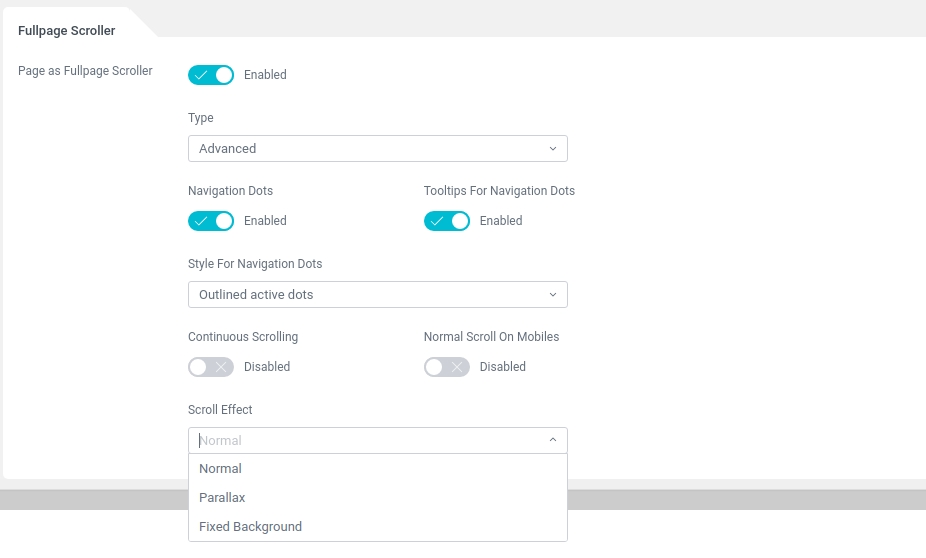Select Normal from the Scroll Effect list
Image resolution: width=926 pixels, height=558 pixels.
[x=221, y=469]
